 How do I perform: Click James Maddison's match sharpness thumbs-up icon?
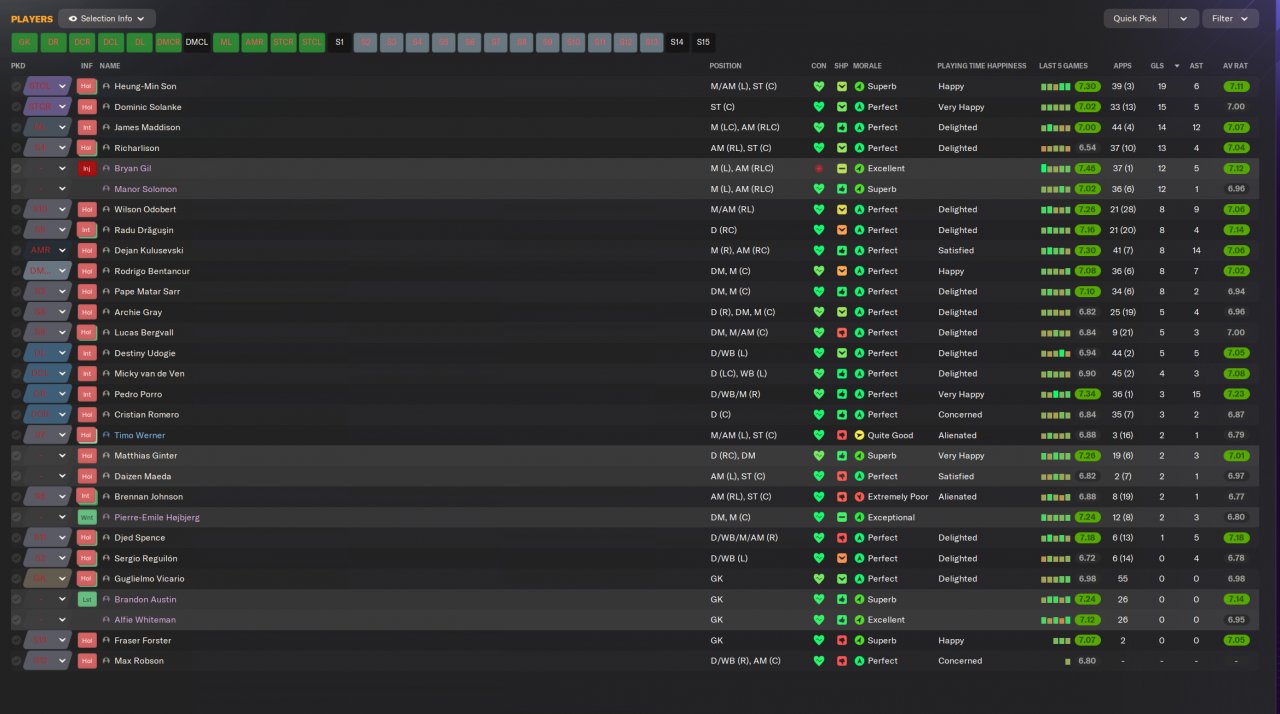point(842,127)
